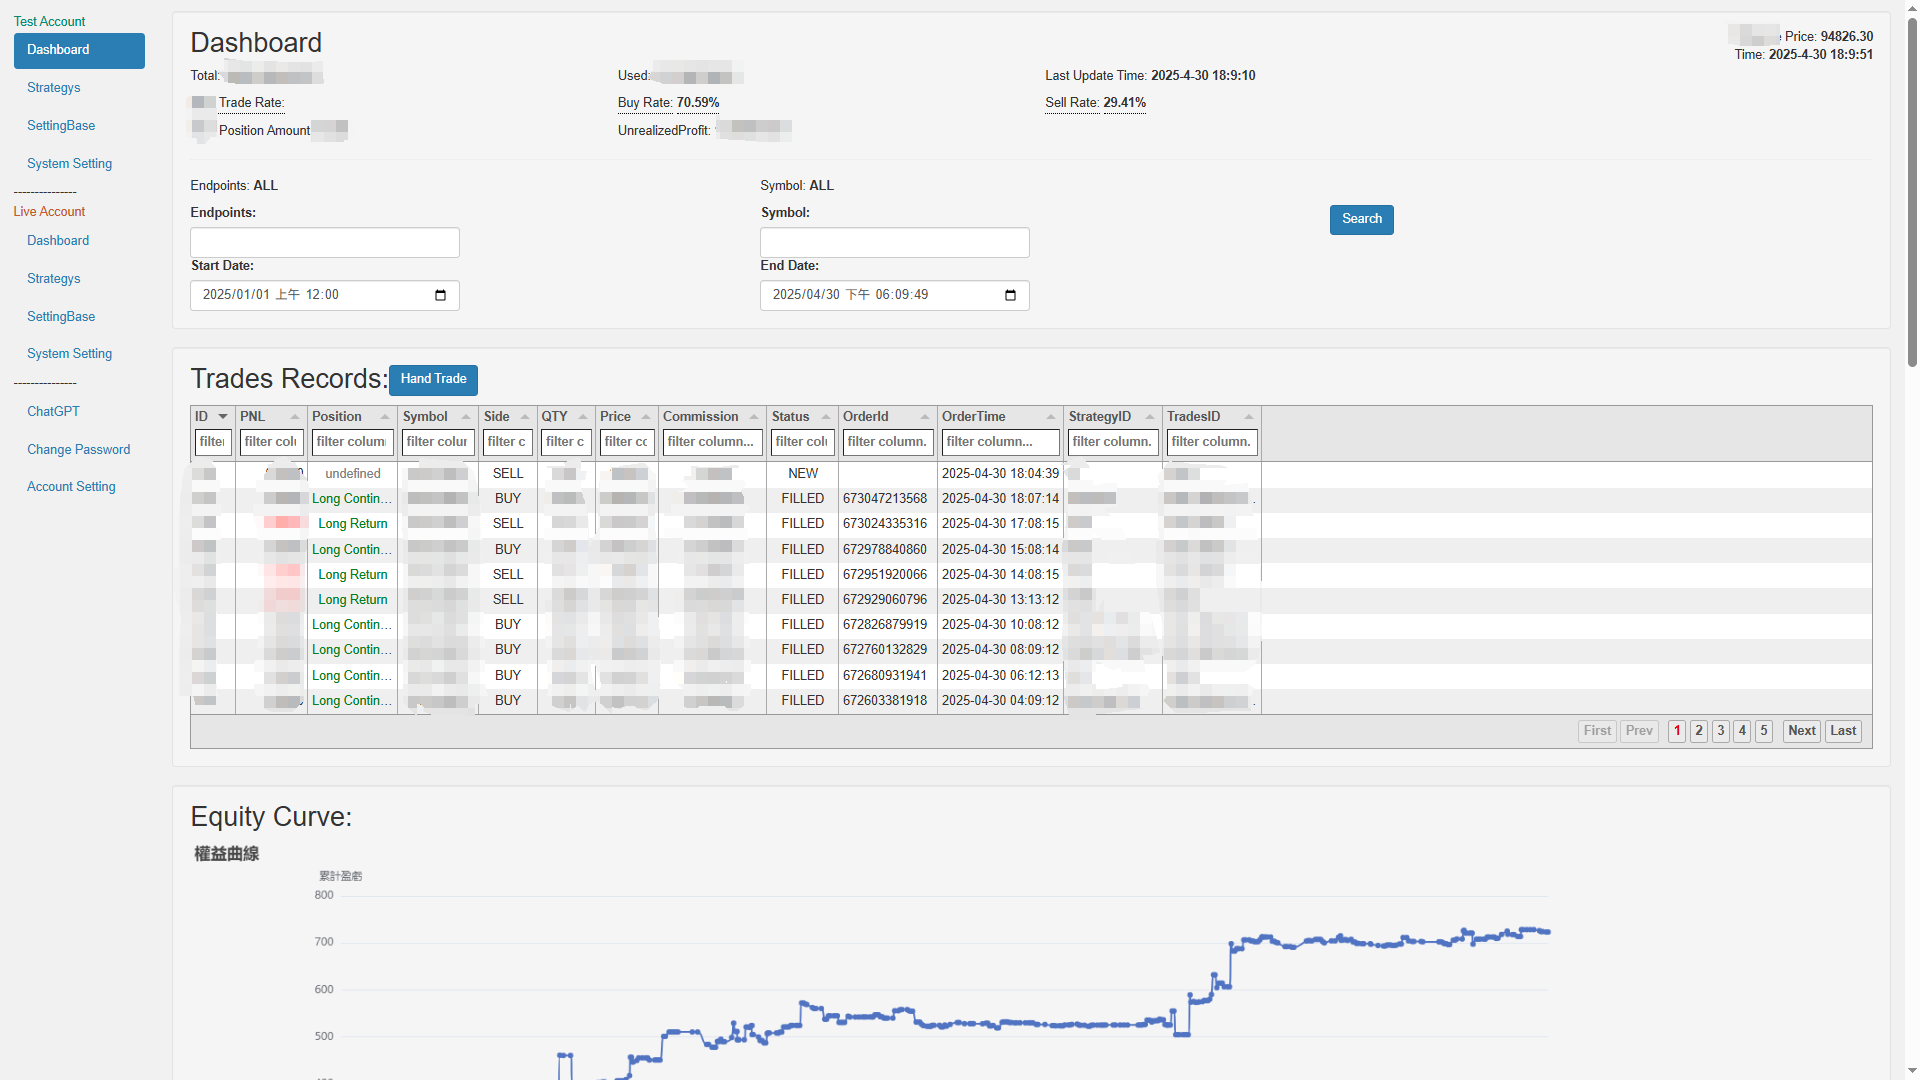Select the NEW status cell
The width and height of the screenshot is (1920, 1080).
point(803,474)
